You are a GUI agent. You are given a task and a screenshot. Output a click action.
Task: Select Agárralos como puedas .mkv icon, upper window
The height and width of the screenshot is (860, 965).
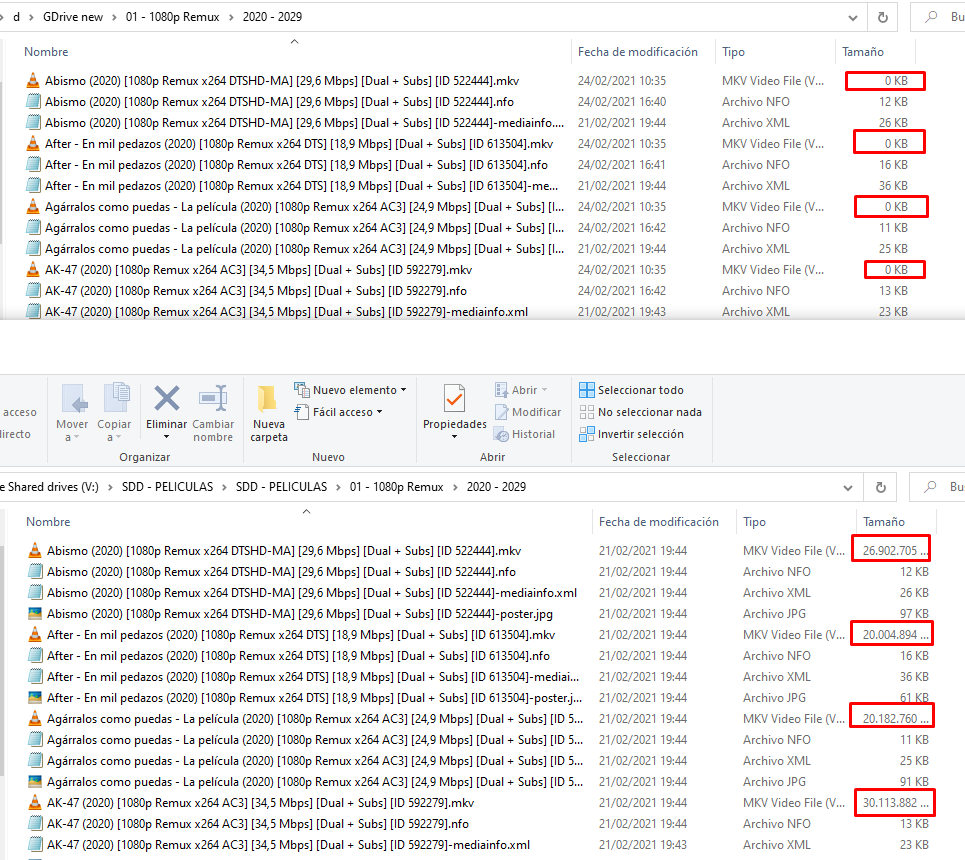click(33, 207)
